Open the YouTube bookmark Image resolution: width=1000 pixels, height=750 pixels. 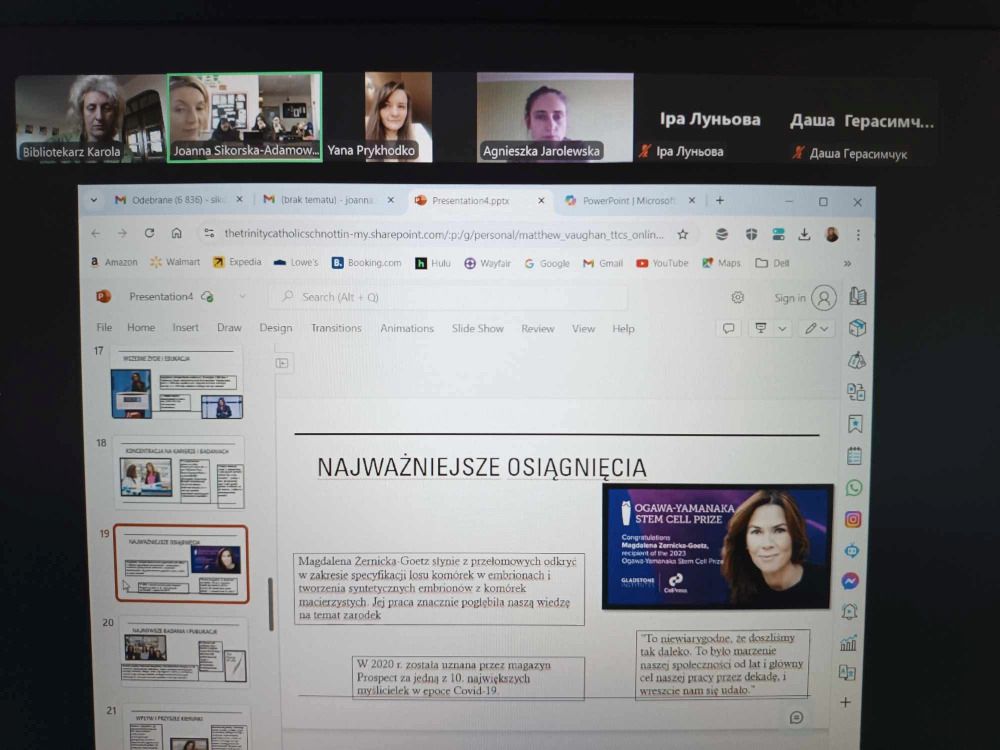point(662,263)
